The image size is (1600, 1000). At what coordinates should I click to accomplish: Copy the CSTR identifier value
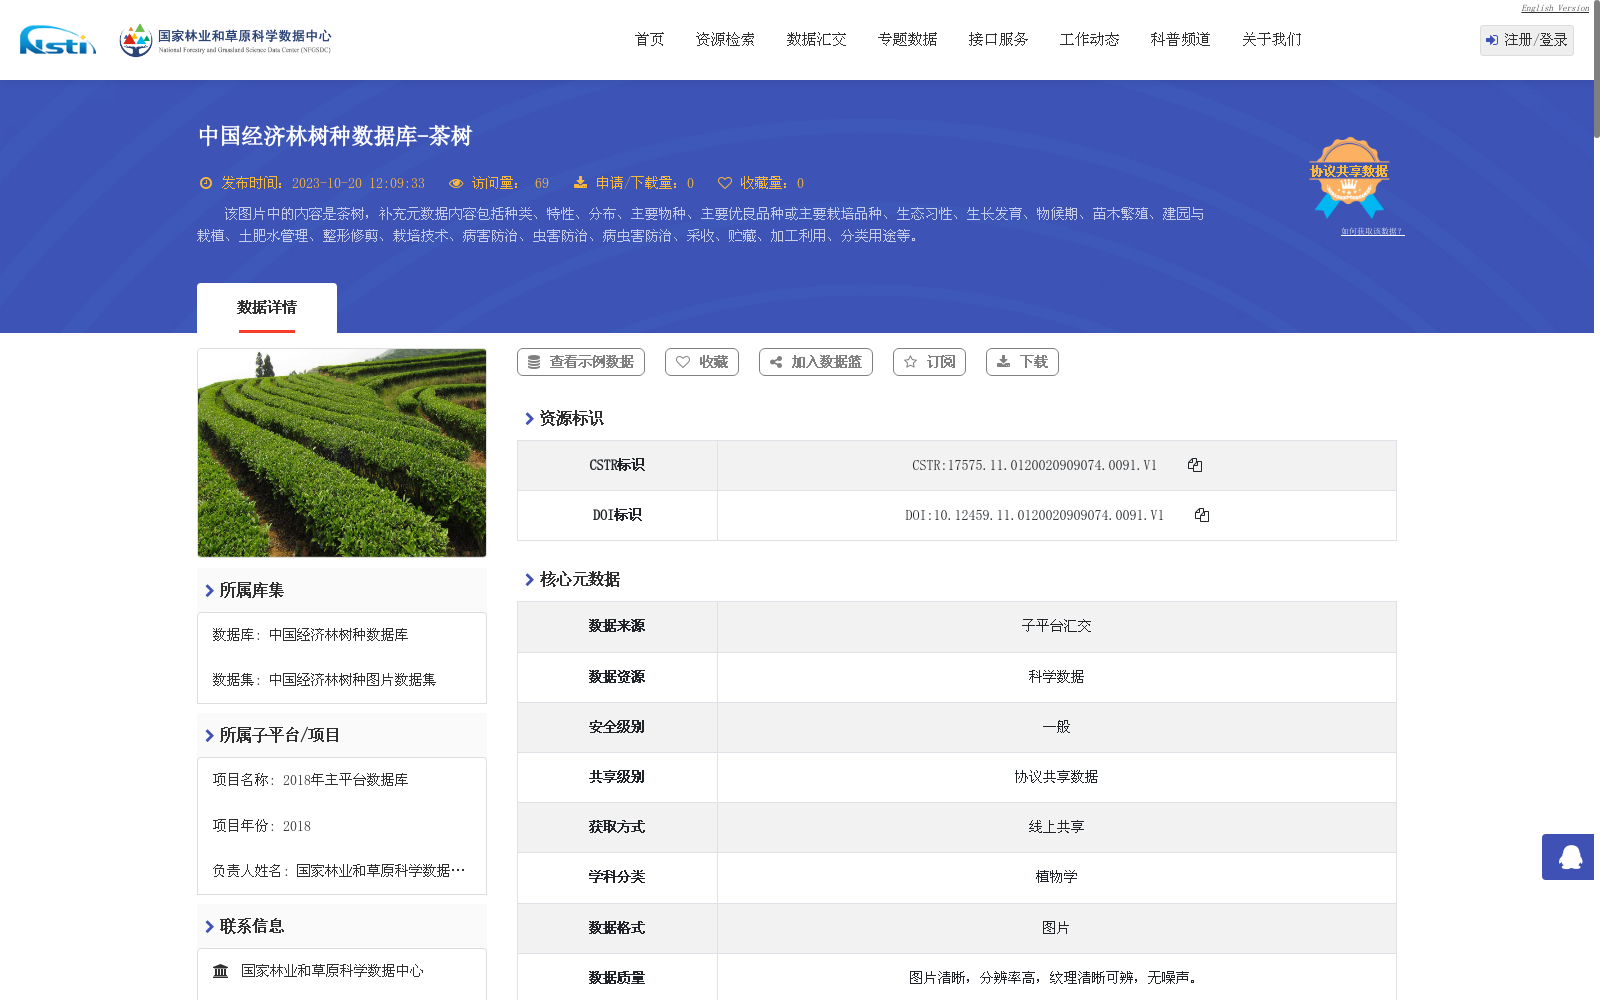(1195, 465)
